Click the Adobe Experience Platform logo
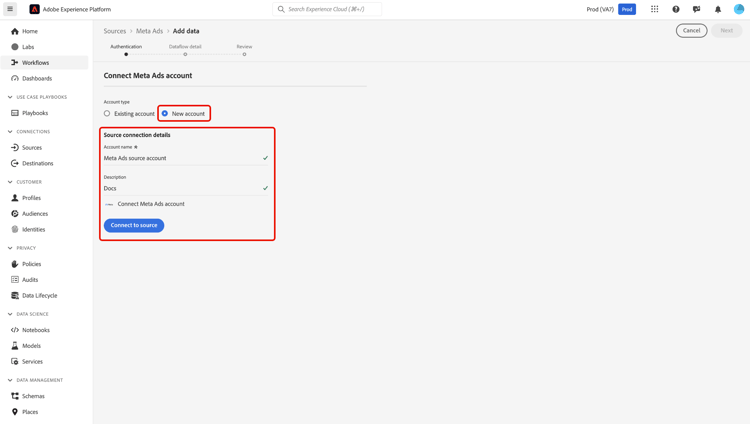The image size is (750, 424). [34, 9]
